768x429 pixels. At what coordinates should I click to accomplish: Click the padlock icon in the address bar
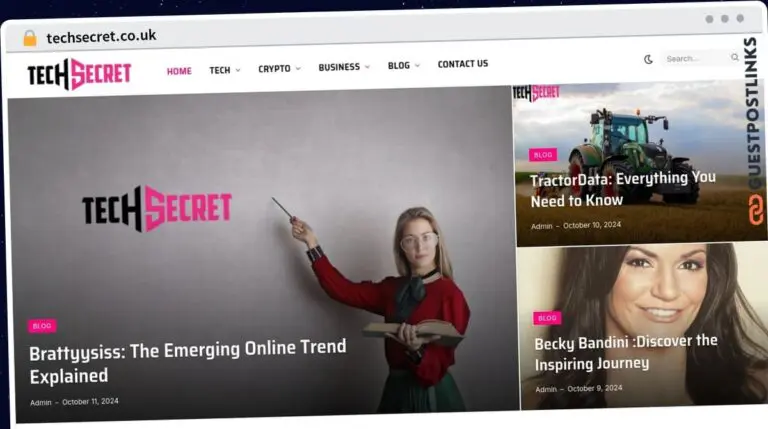point(30,38)
